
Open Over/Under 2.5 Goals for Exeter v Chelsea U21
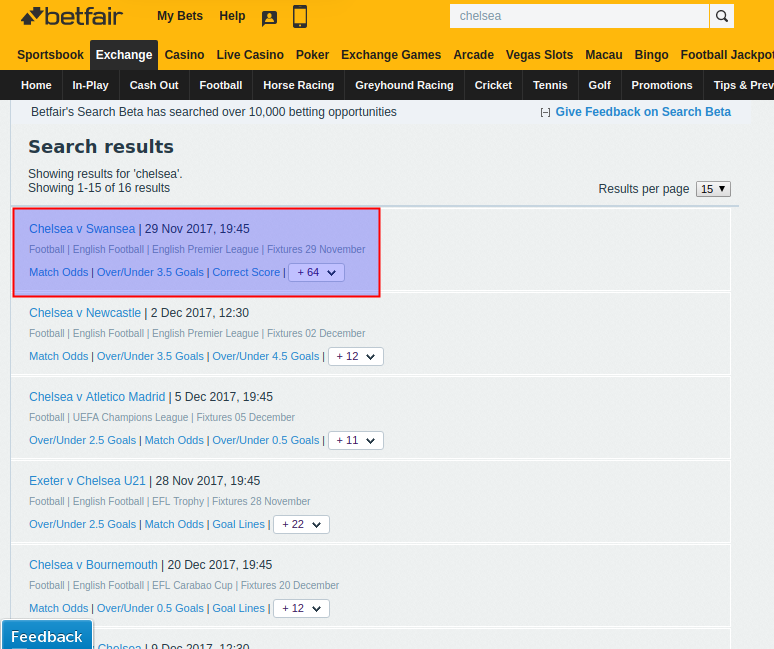(82, 524)
